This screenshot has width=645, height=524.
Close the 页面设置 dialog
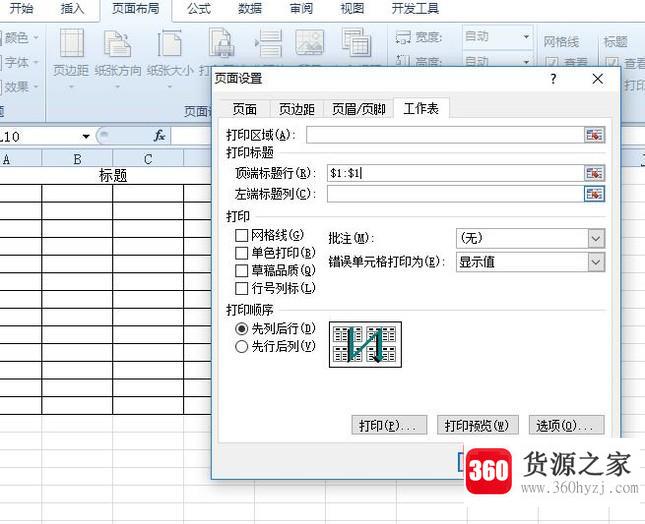pyautogui.click(x=598, y=79)
